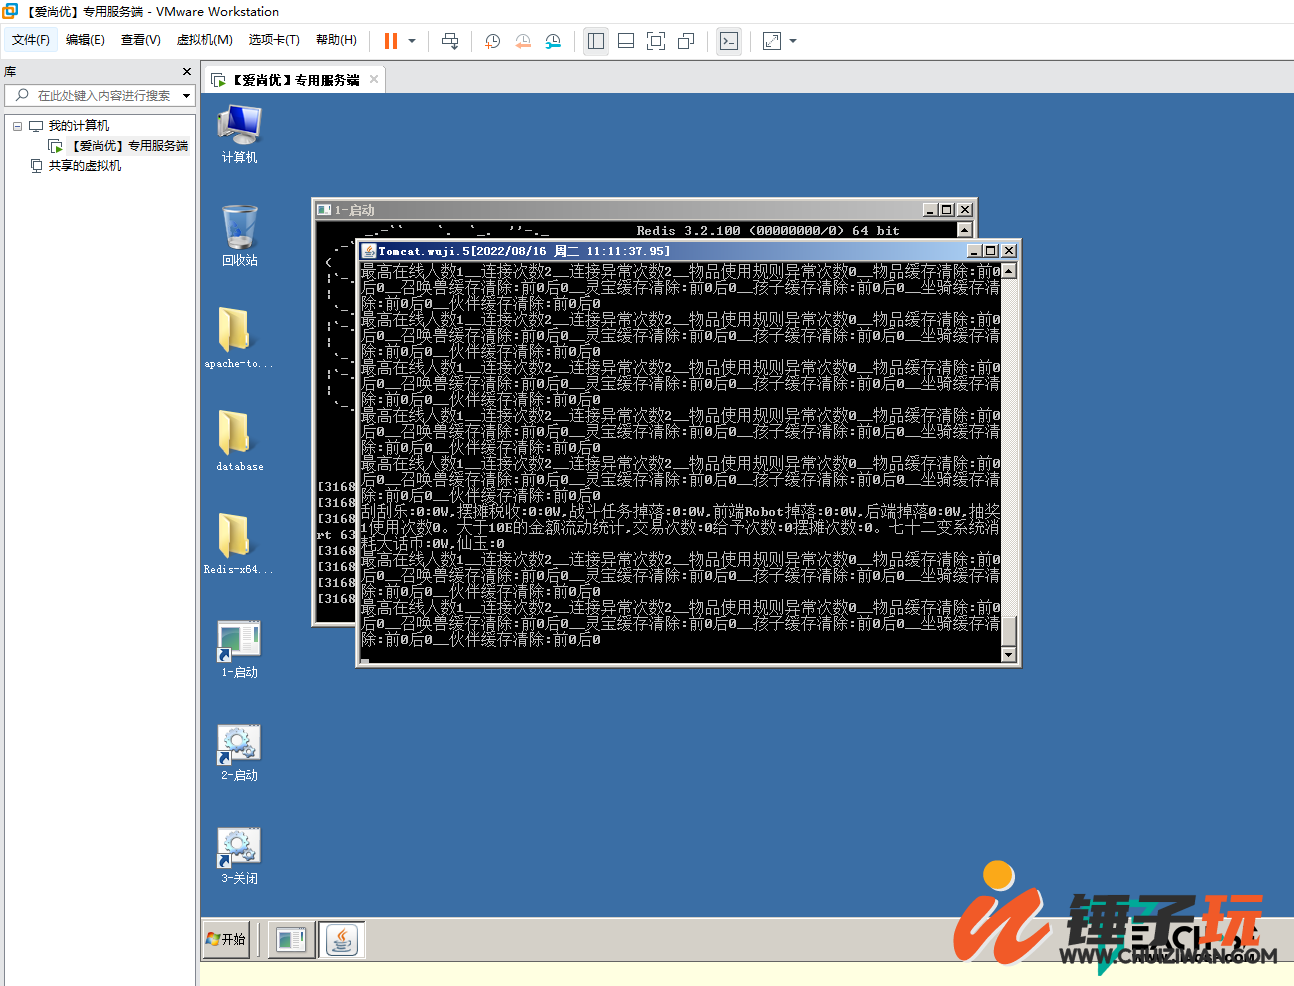Select the 回收站 recycle bin icon

(x=239, y=236)
